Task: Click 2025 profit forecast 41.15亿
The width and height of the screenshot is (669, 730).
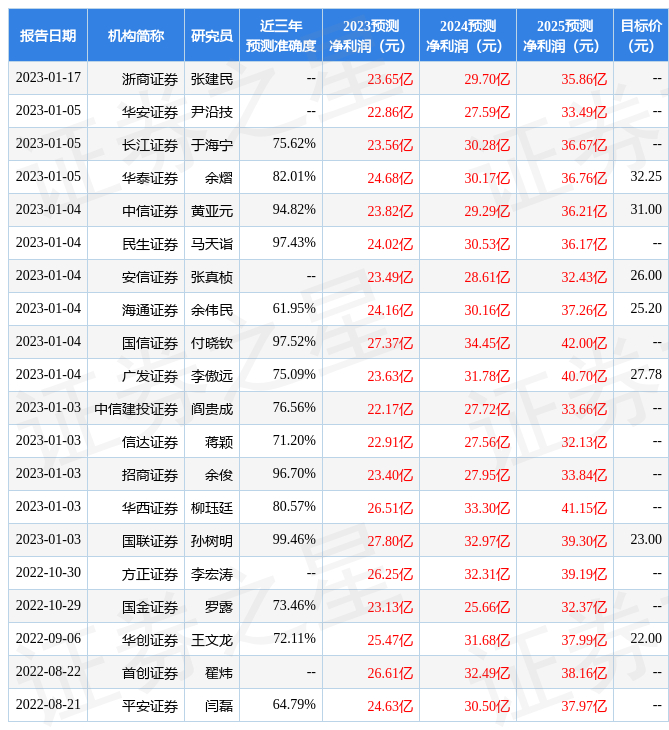Action: (584, 508)
